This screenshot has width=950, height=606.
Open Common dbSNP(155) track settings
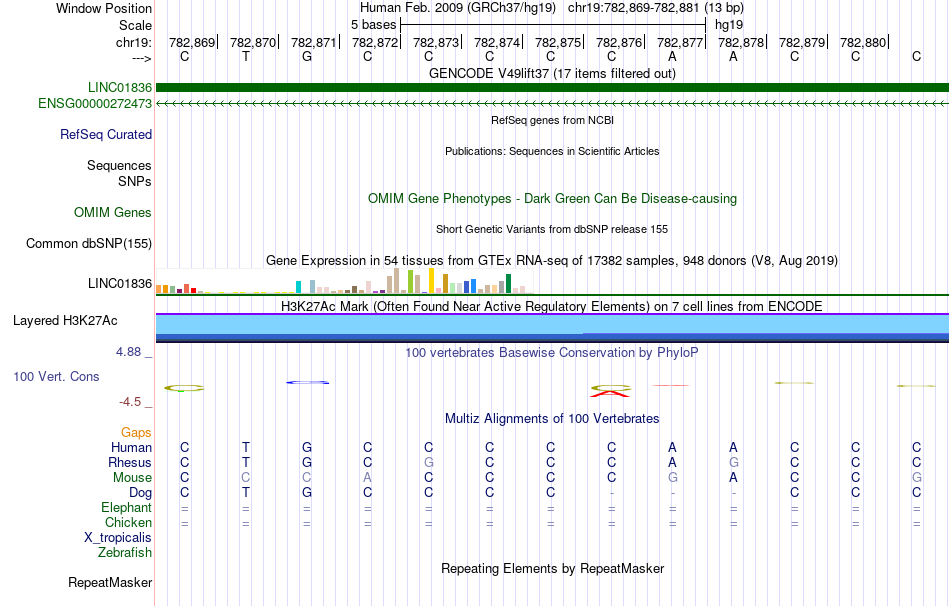(88, 244)
